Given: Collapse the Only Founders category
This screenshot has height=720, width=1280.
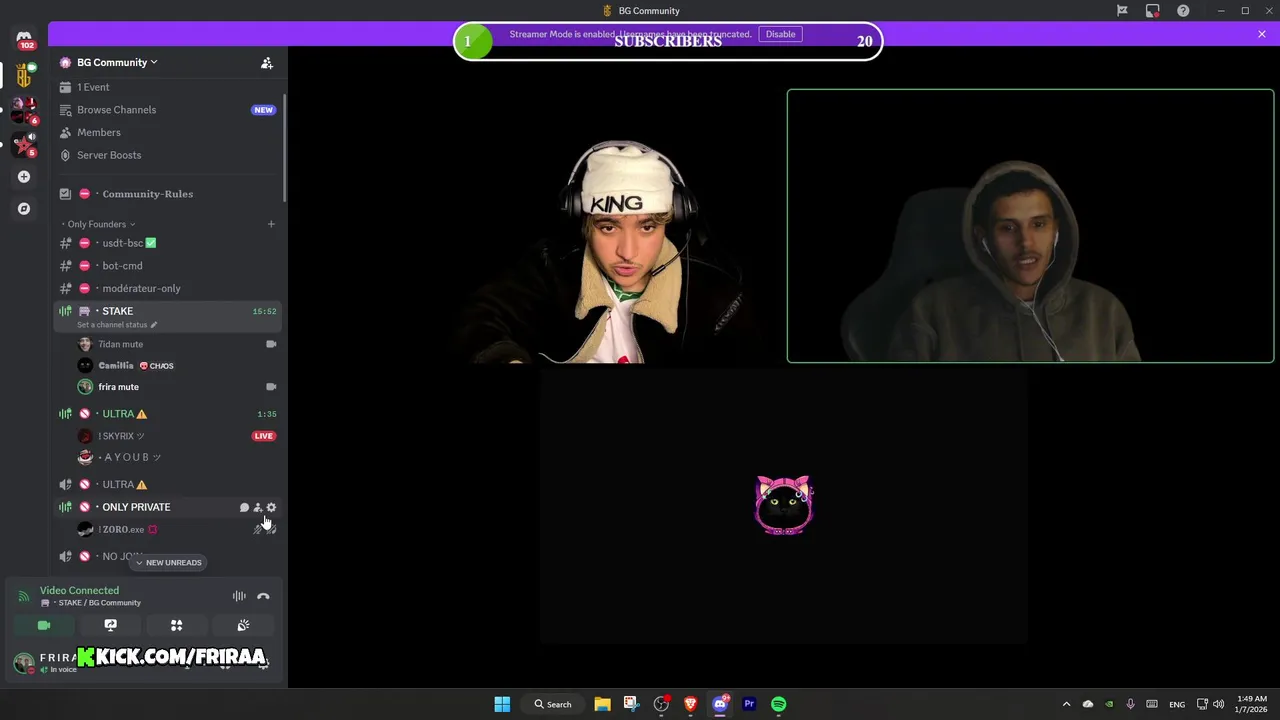Looking at the screenshot, I should click(97, 224).
